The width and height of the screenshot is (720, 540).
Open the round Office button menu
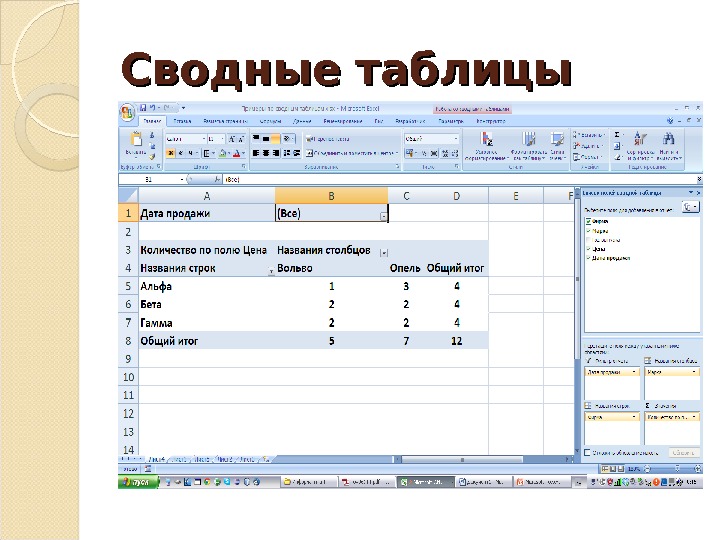click(127, 111)
